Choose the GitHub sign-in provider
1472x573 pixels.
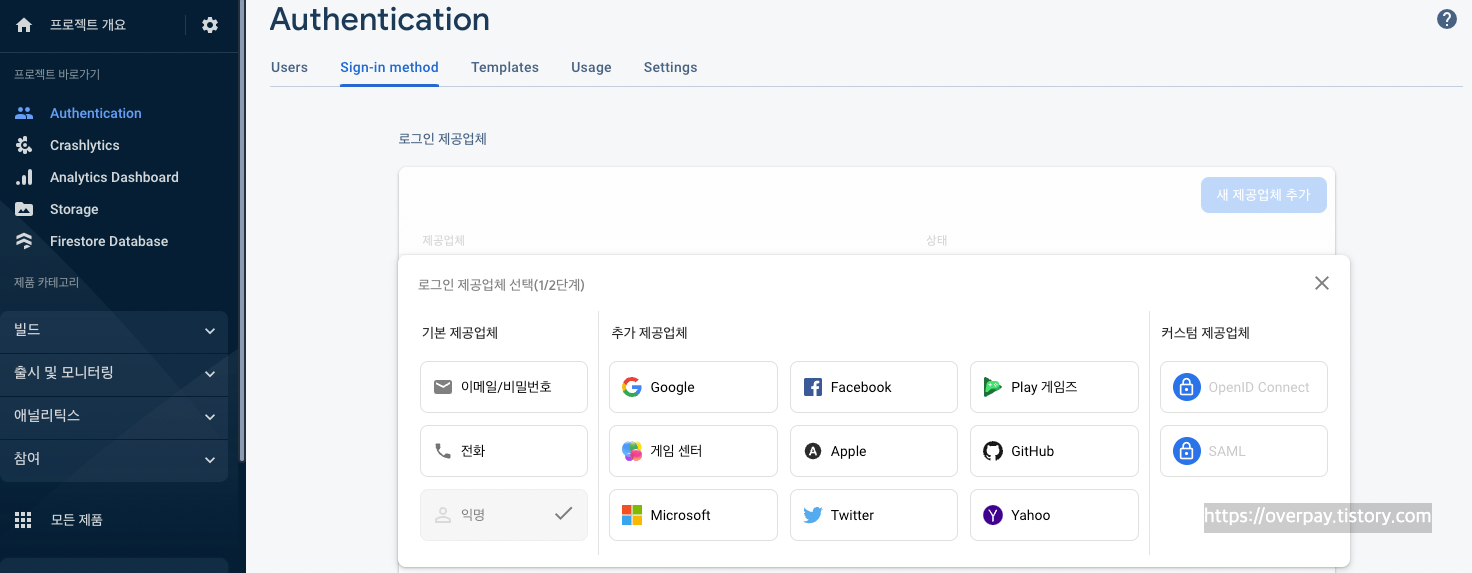[x=1054, y=451]
